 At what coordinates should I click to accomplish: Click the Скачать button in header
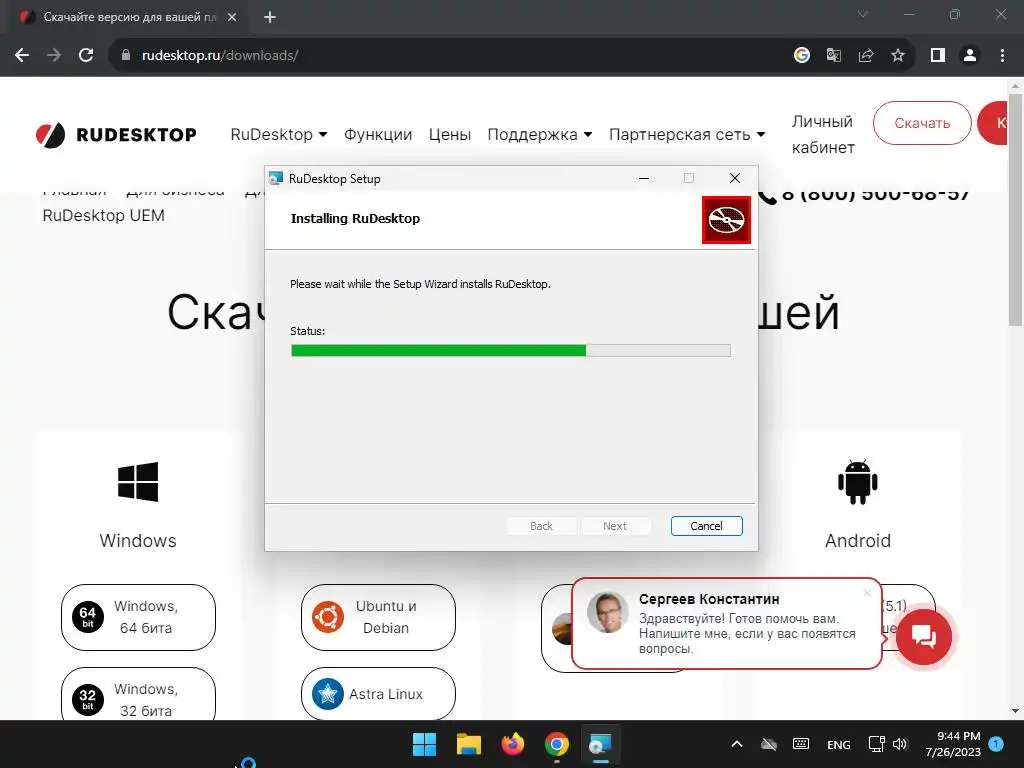pyautogui.click(x=922, y=123)
